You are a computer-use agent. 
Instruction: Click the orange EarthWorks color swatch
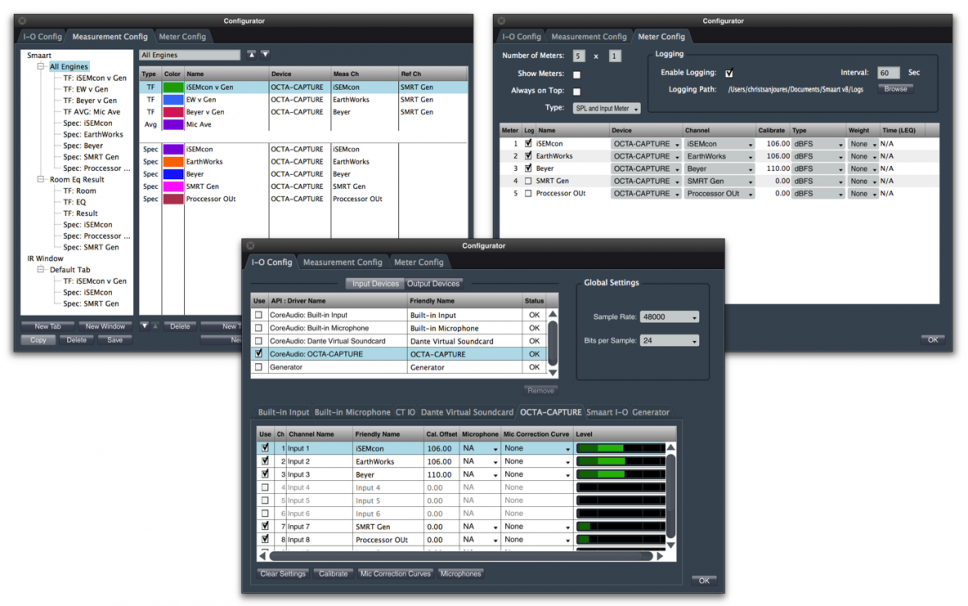(x=173, y=162)
